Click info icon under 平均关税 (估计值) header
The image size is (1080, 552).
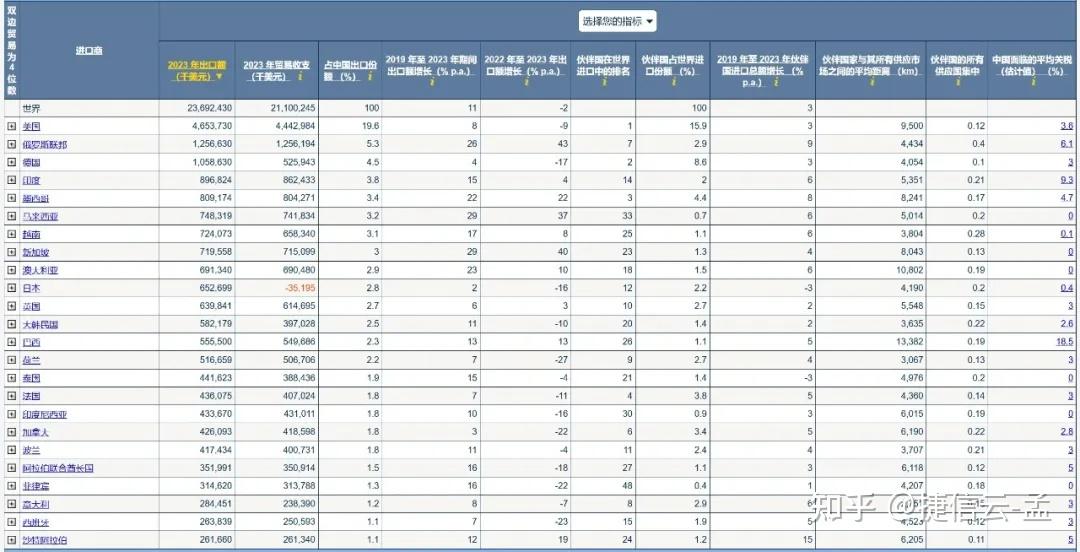coord(1032,83)
